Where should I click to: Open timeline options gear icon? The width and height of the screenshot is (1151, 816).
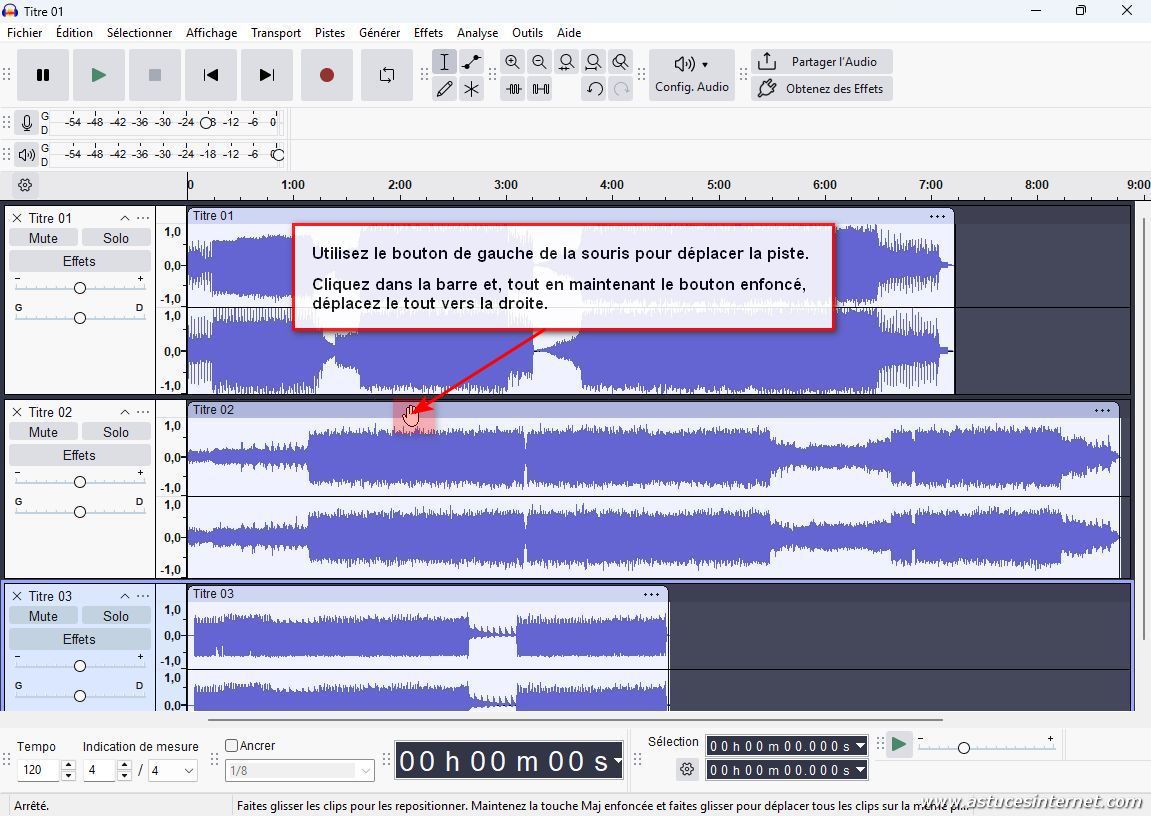pyautogui.click(x=25, y=185)
